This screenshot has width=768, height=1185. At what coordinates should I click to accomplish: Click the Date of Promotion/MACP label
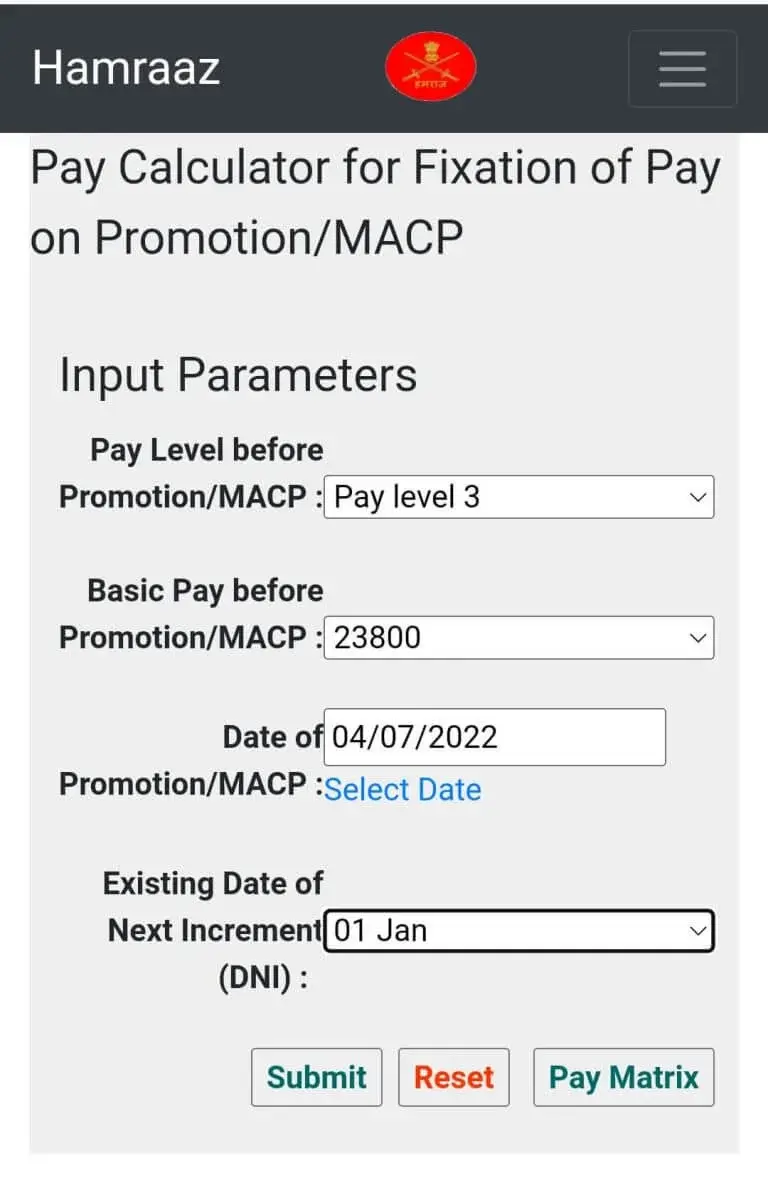191,760
